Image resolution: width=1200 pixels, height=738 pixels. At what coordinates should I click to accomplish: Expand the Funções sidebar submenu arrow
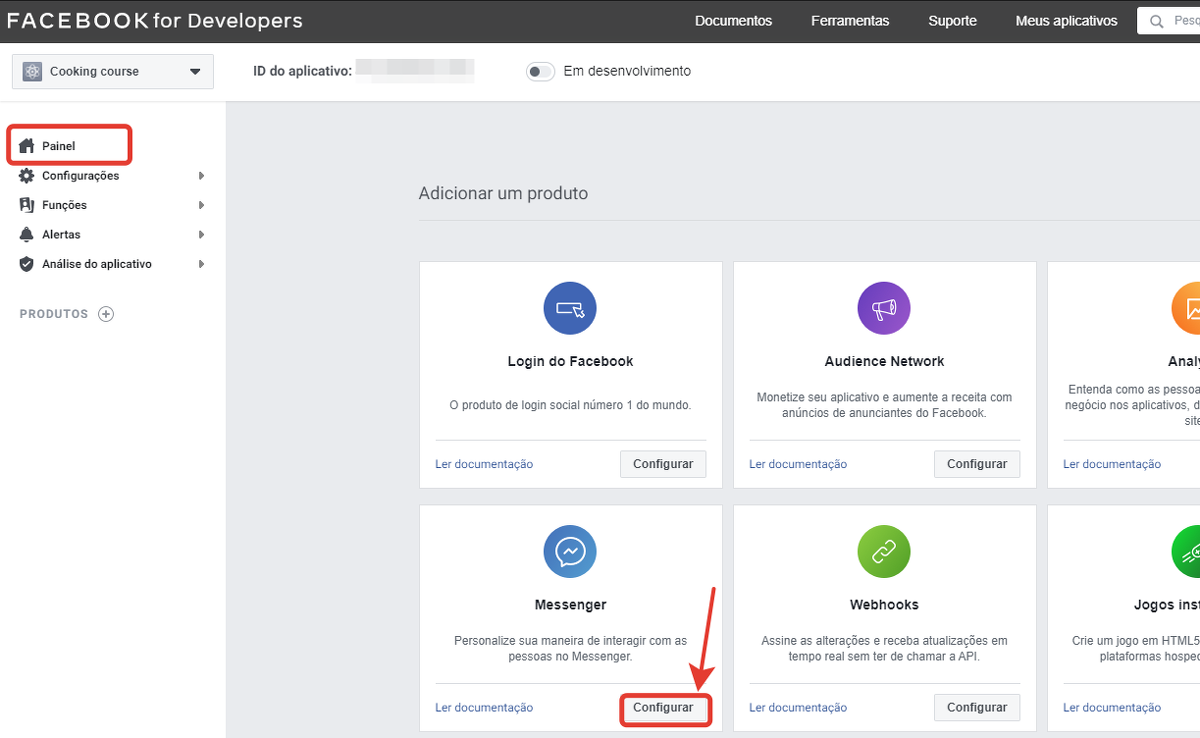tap(201, 205)
